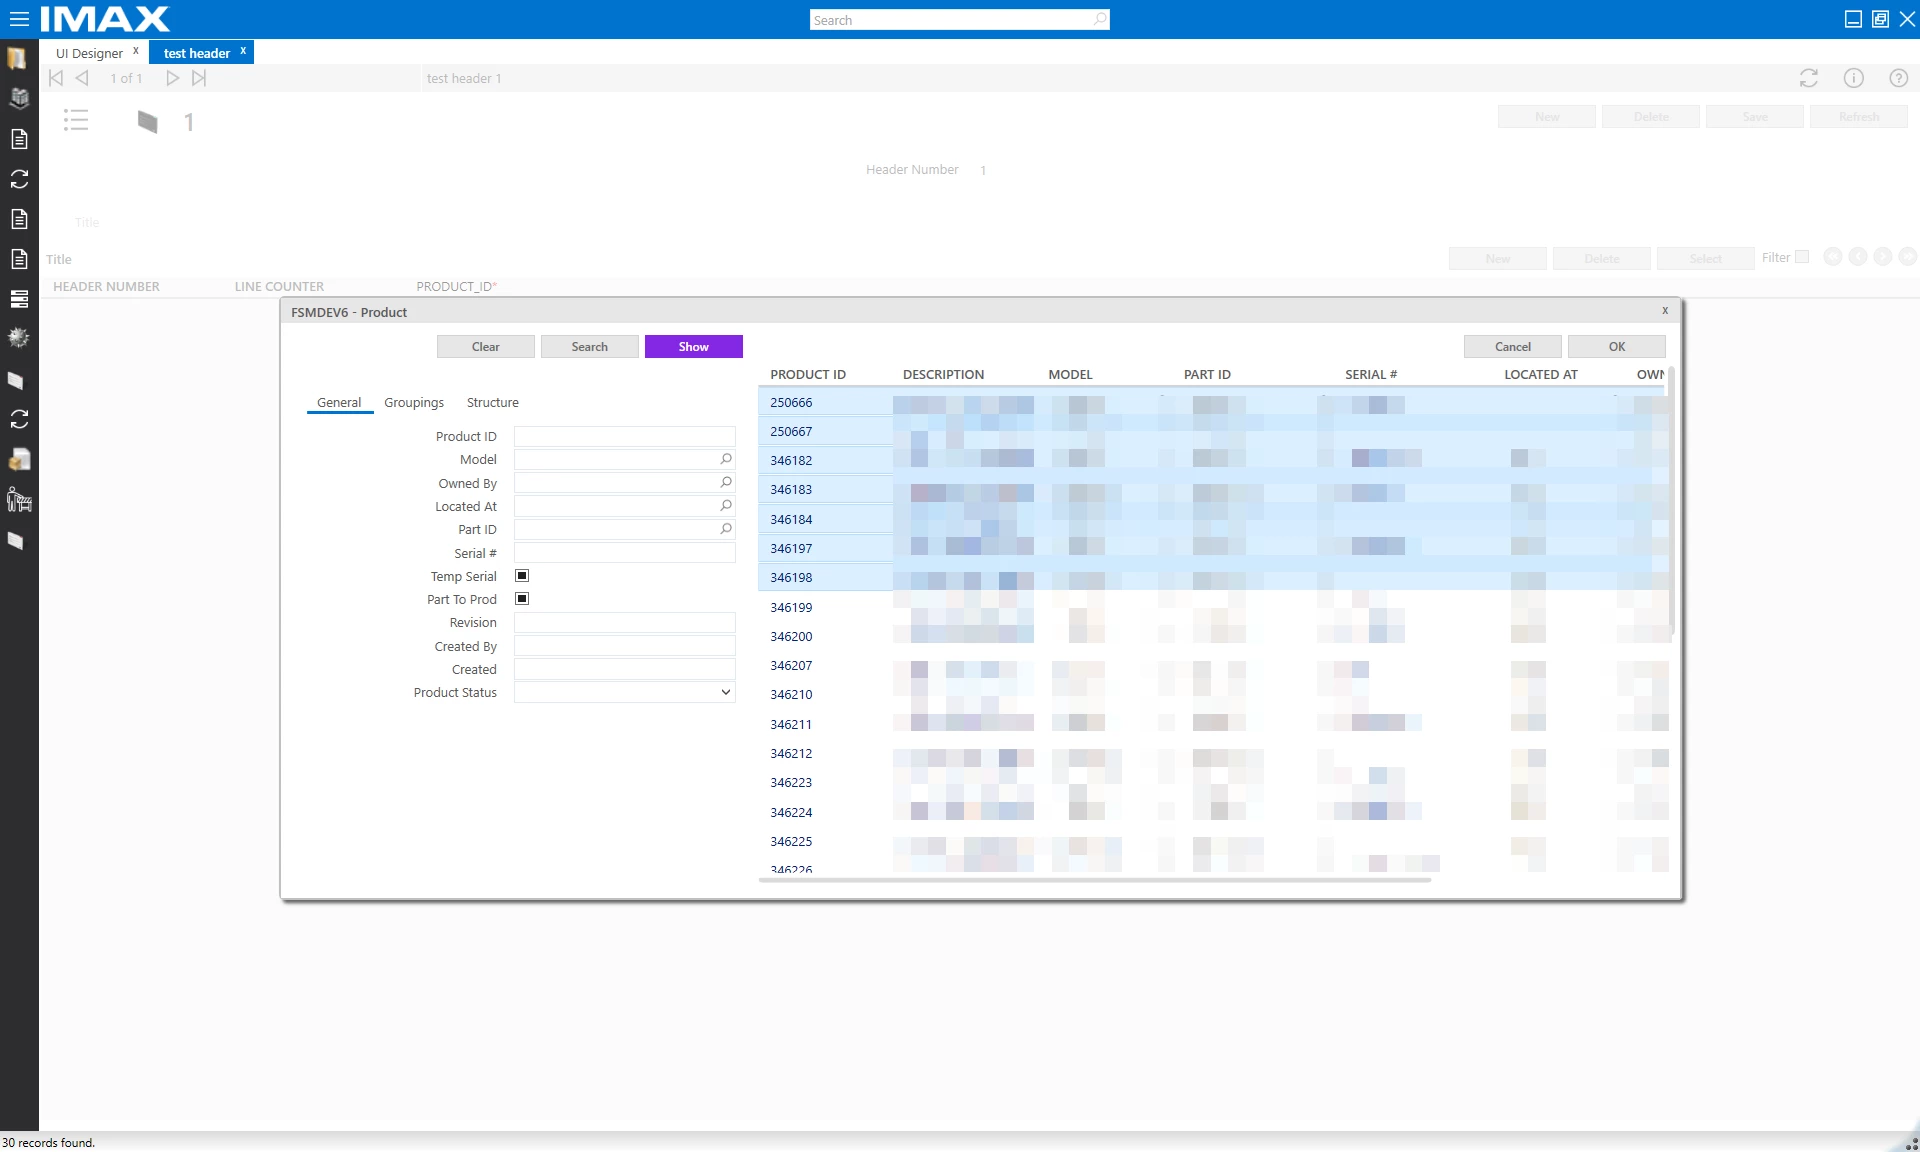Switch to the Structure tab
This screenshot has height=1152, width=1920.
click(x=492, y=402)
